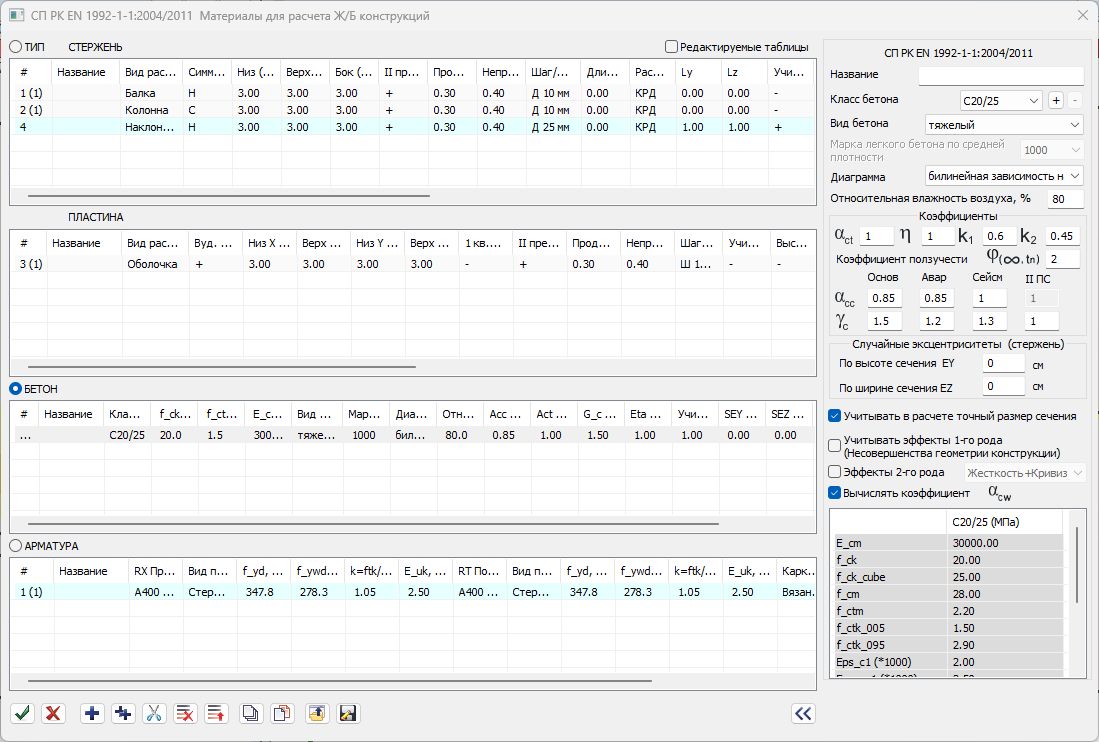Click the Название text input field
Viewport: 1099px width, 742px height.
coord(1001,75)
